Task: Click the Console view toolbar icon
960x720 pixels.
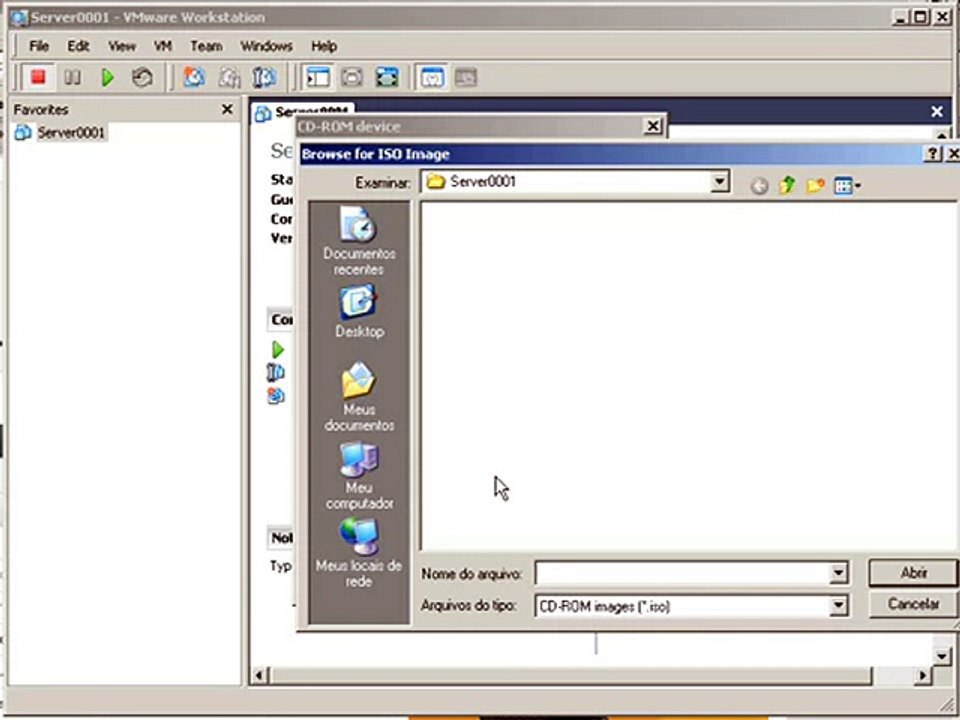Action: (x=466, y=77)
